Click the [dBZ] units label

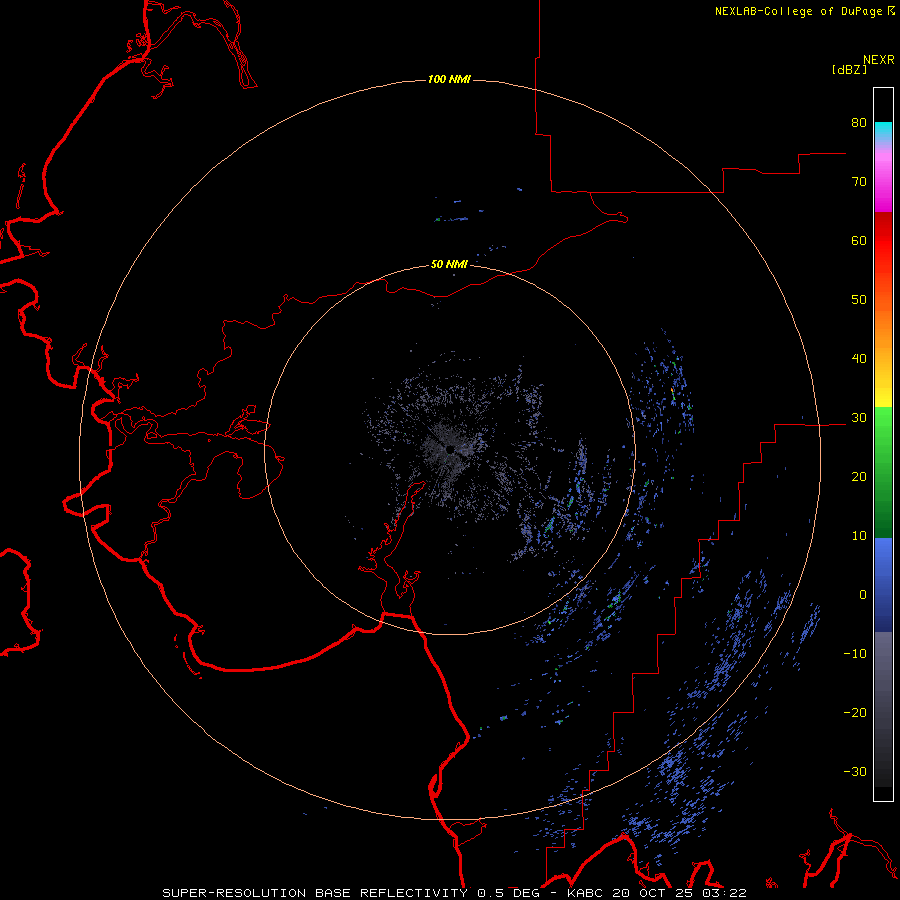849,69
